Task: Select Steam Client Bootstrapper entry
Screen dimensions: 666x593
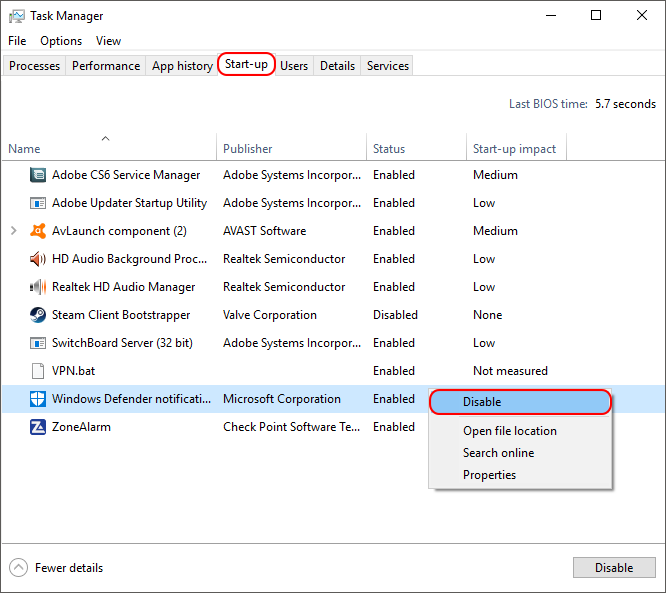Action: pos(333,315)
